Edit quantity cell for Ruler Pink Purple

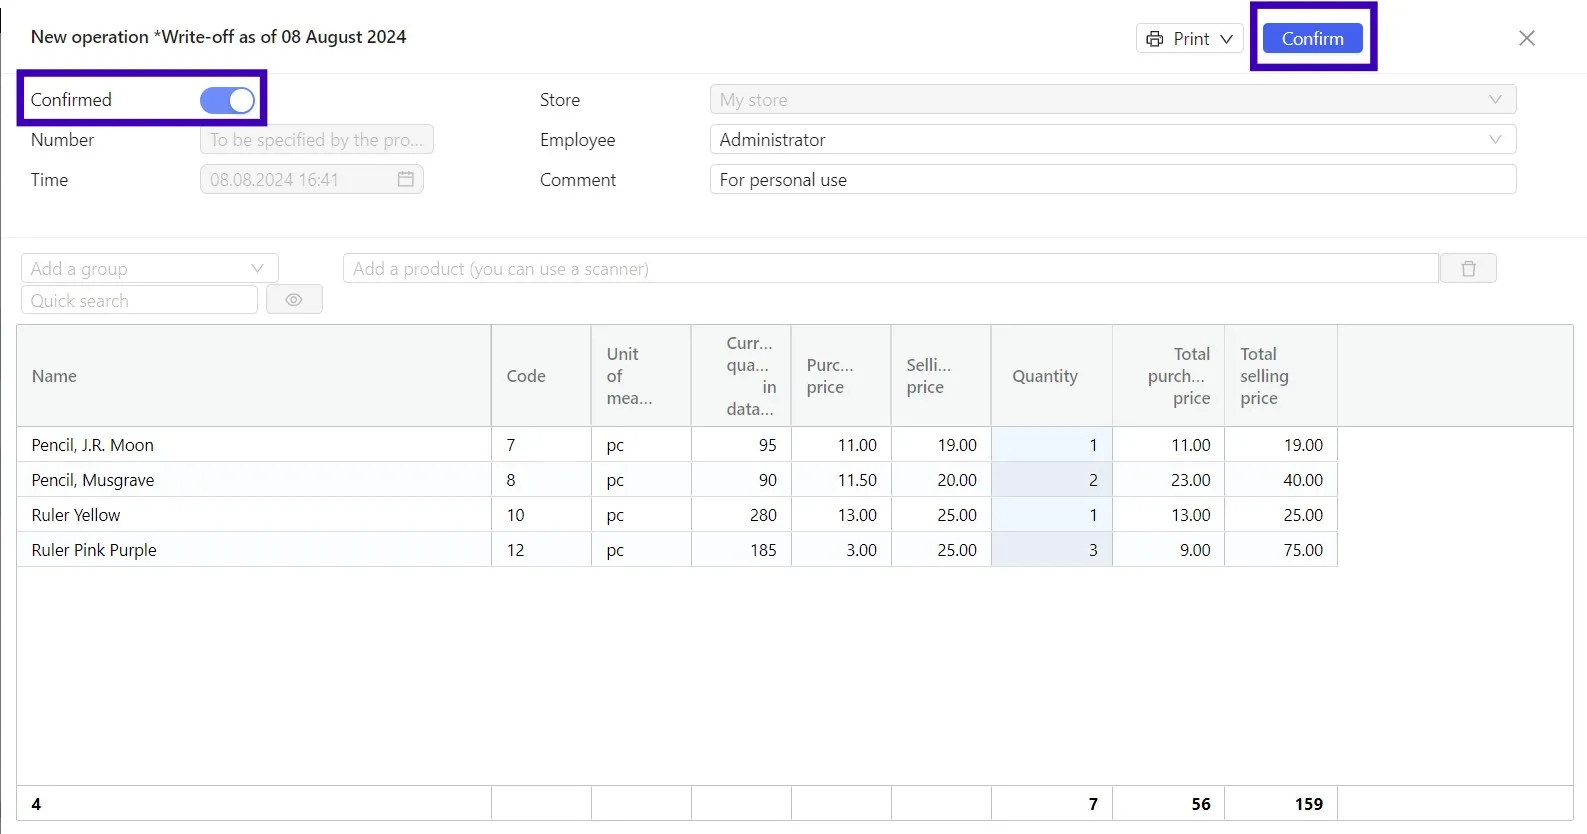tap(1051, 550)
